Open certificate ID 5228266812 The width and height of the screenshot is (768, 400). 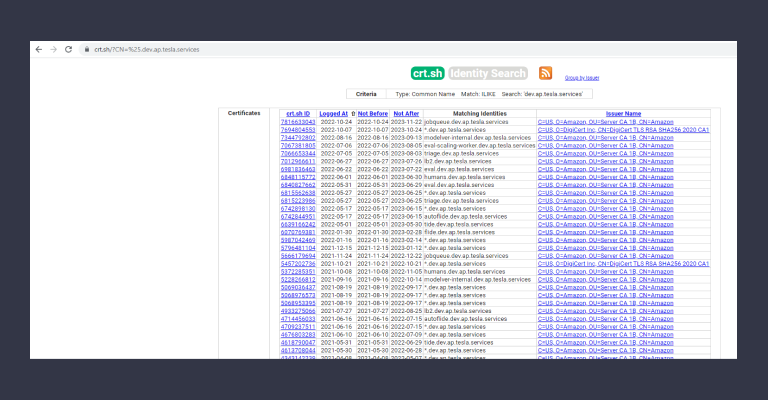(298, 280)
